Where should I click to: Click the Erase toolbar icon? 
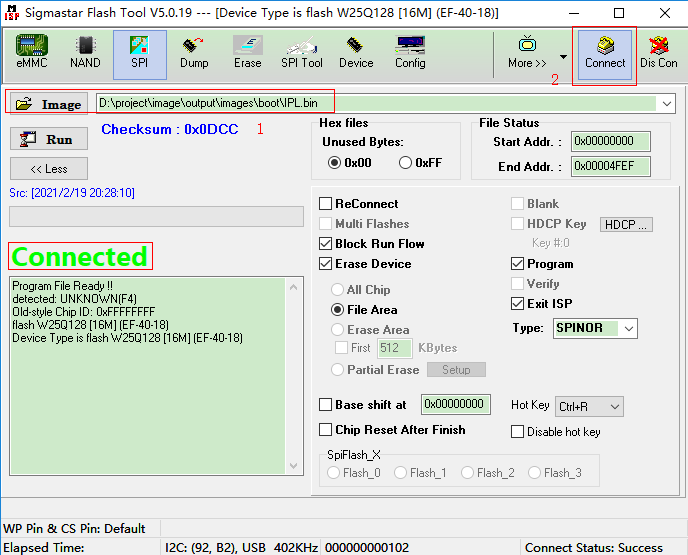point(248,52)
